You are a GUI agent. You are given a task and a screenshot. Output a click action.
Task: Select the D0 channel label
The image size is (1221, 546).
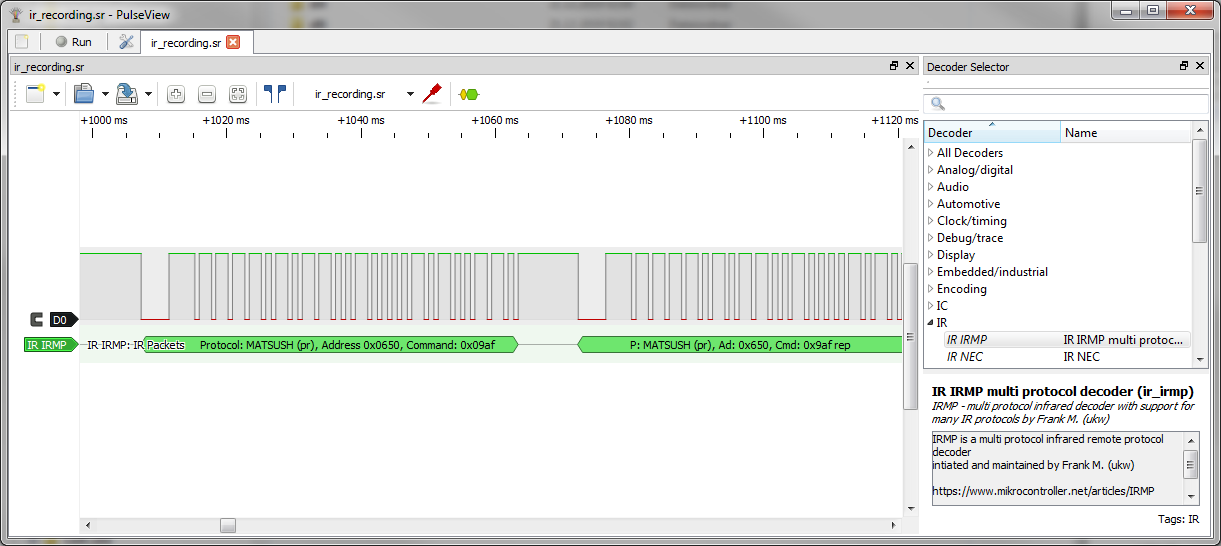[x=63, y=320]
